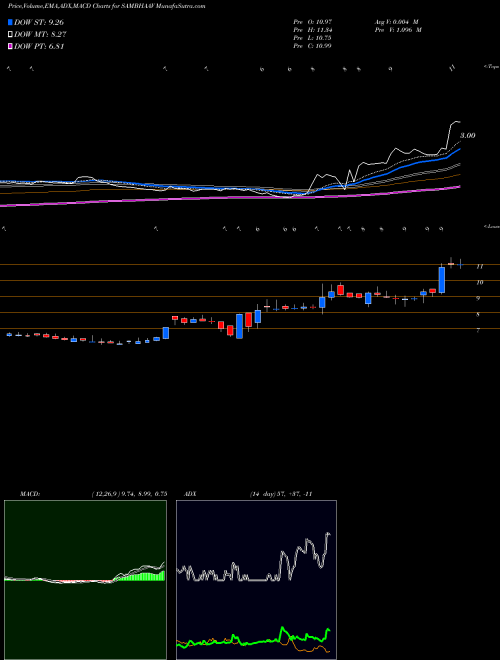
Task: Click the white DOW MT legend swatch
Action: (11, 35)
